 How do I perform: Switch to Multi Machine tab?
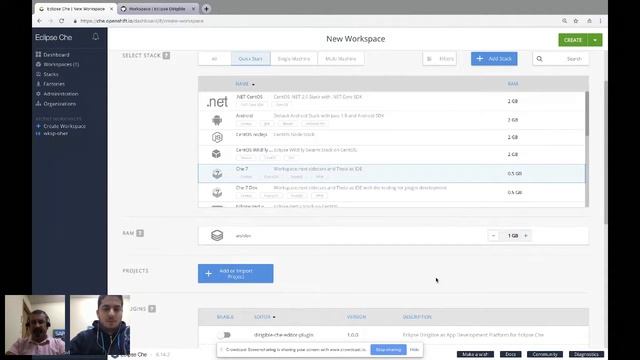tap(340, 59)
